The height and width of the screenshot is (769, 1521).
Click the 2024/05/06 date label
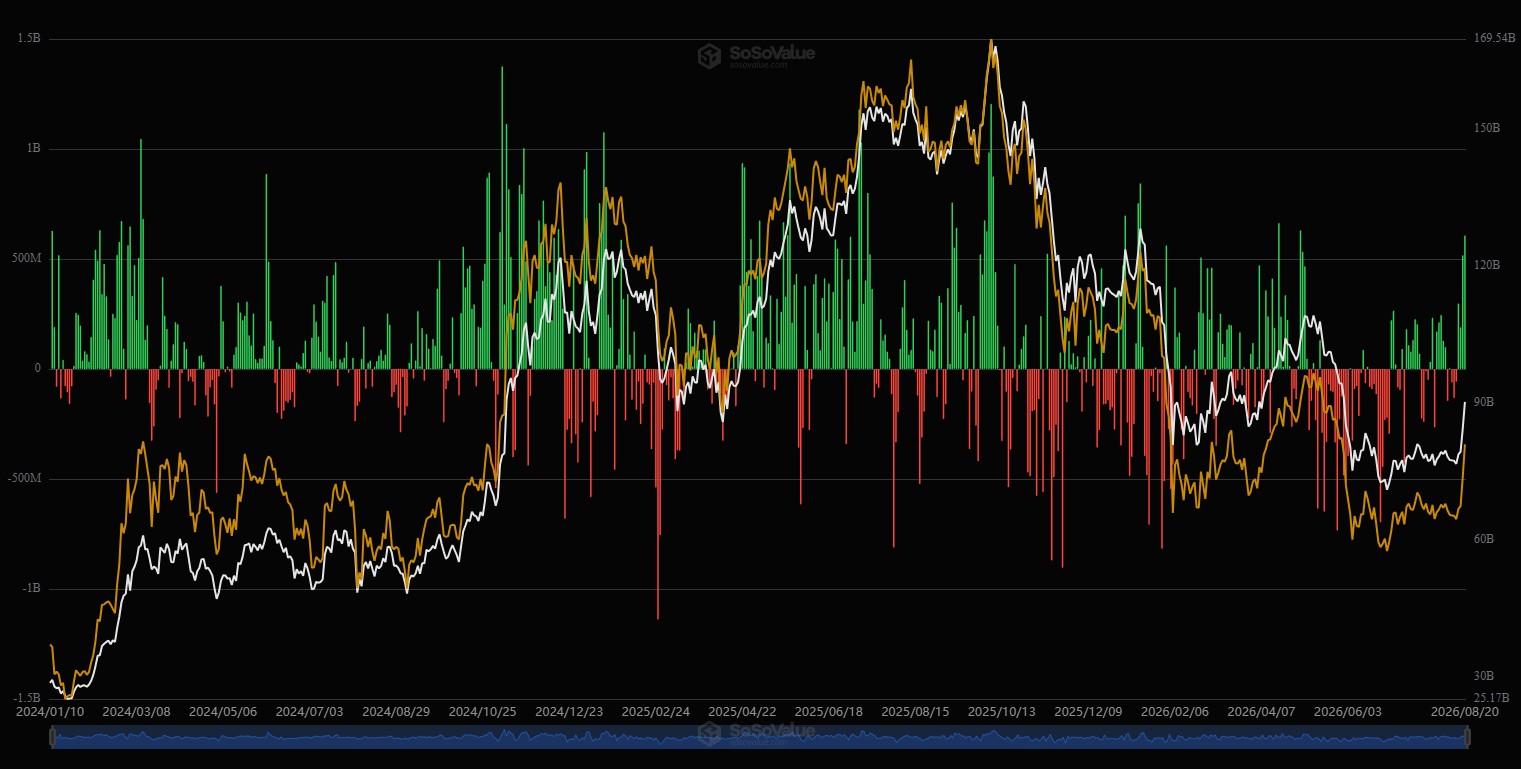pyautogui.click(x=224, y=712)
